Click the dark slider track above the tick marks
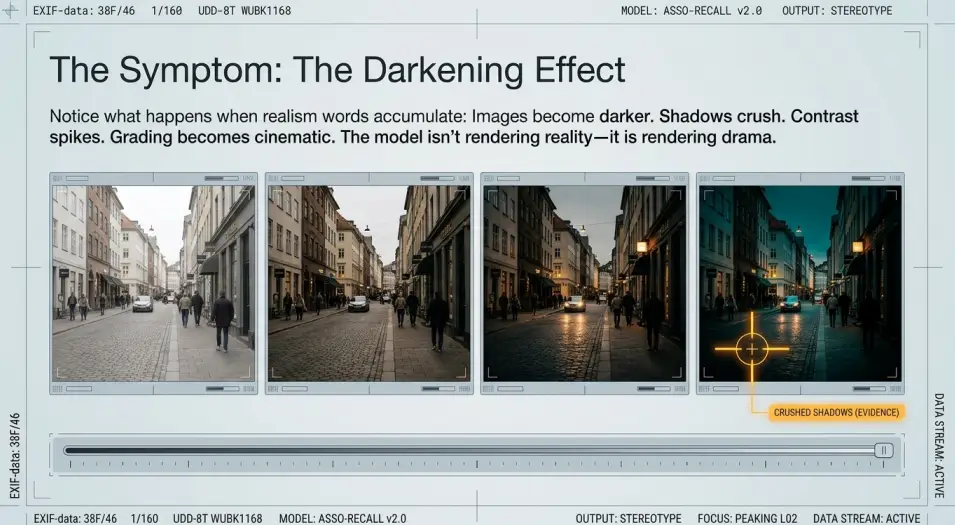This screenshot has width=955, height=525. 469,451
